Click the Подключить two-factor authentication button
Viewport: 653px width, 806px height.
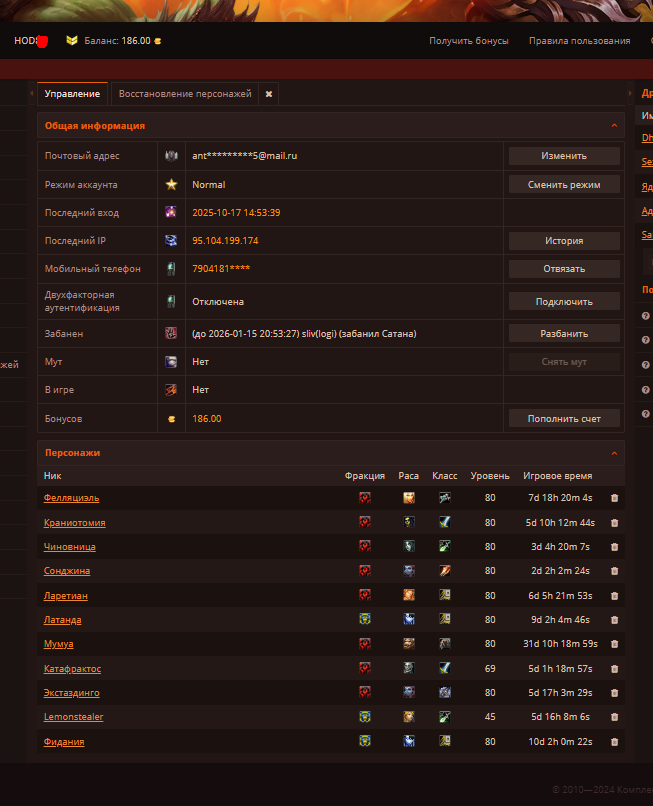point(564,301)
